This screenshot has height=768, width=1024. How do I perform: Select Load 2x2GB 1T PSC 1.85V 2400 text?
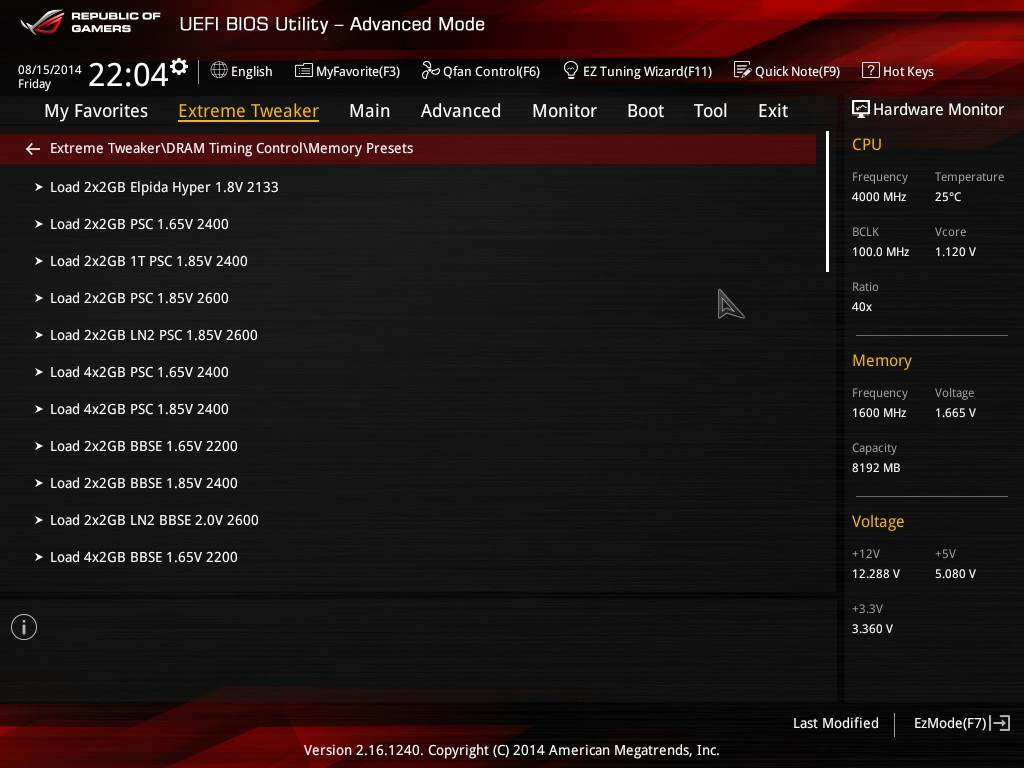click(x=149, y=261)
